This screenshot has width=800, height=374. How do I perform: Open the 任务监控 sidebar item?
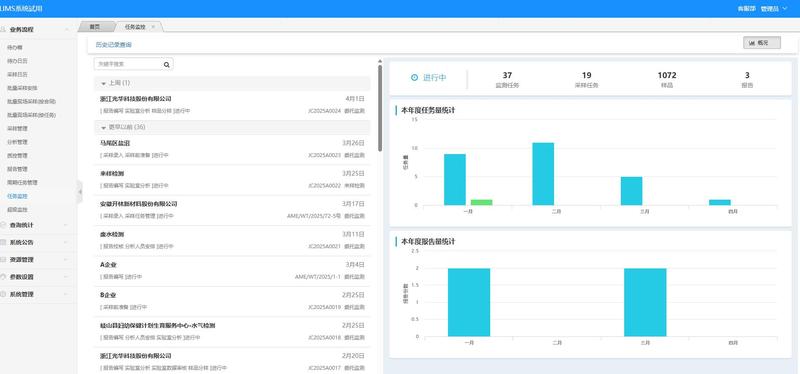[x=17, y=196]
